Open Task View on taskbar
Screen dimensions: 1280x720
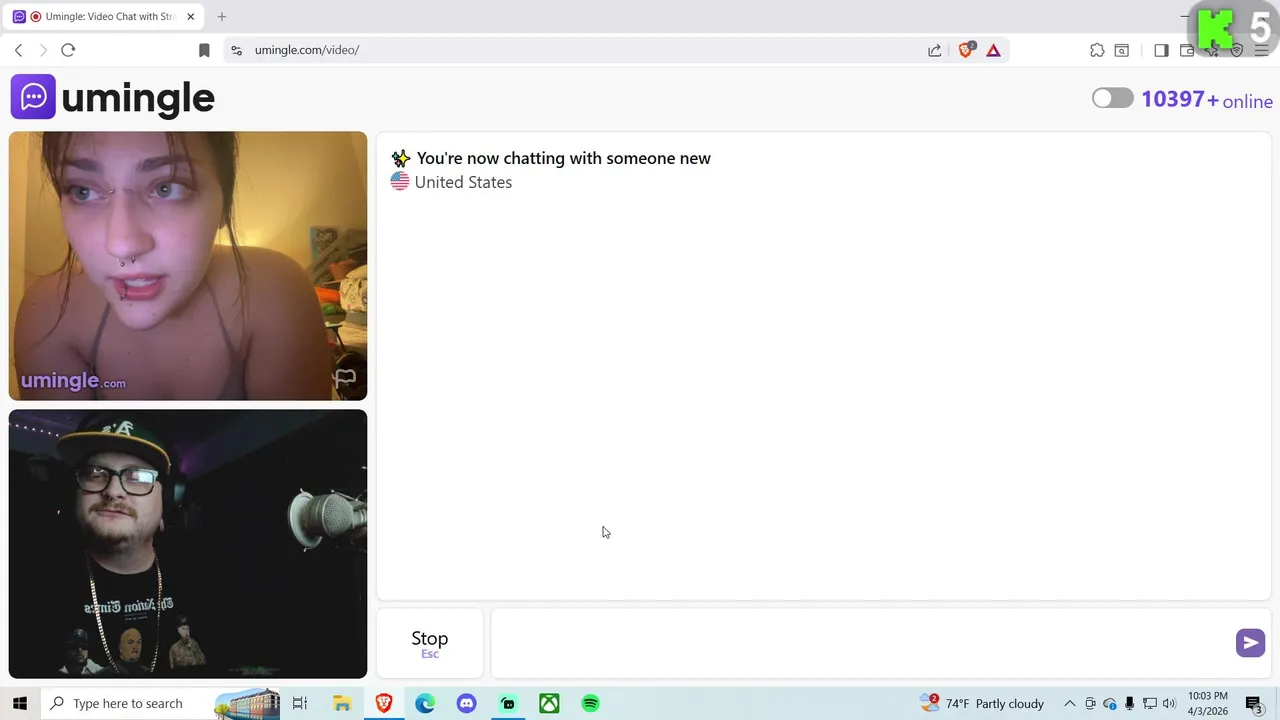point(300,703)
